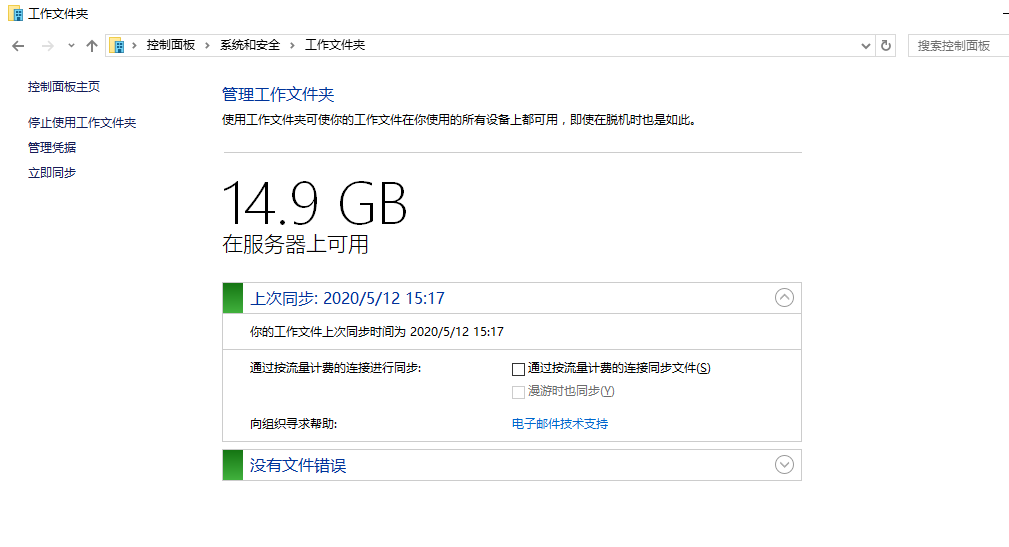
Task: Enable 通过按流量计费的连接同步文件 checkbox
Action: 518,369
